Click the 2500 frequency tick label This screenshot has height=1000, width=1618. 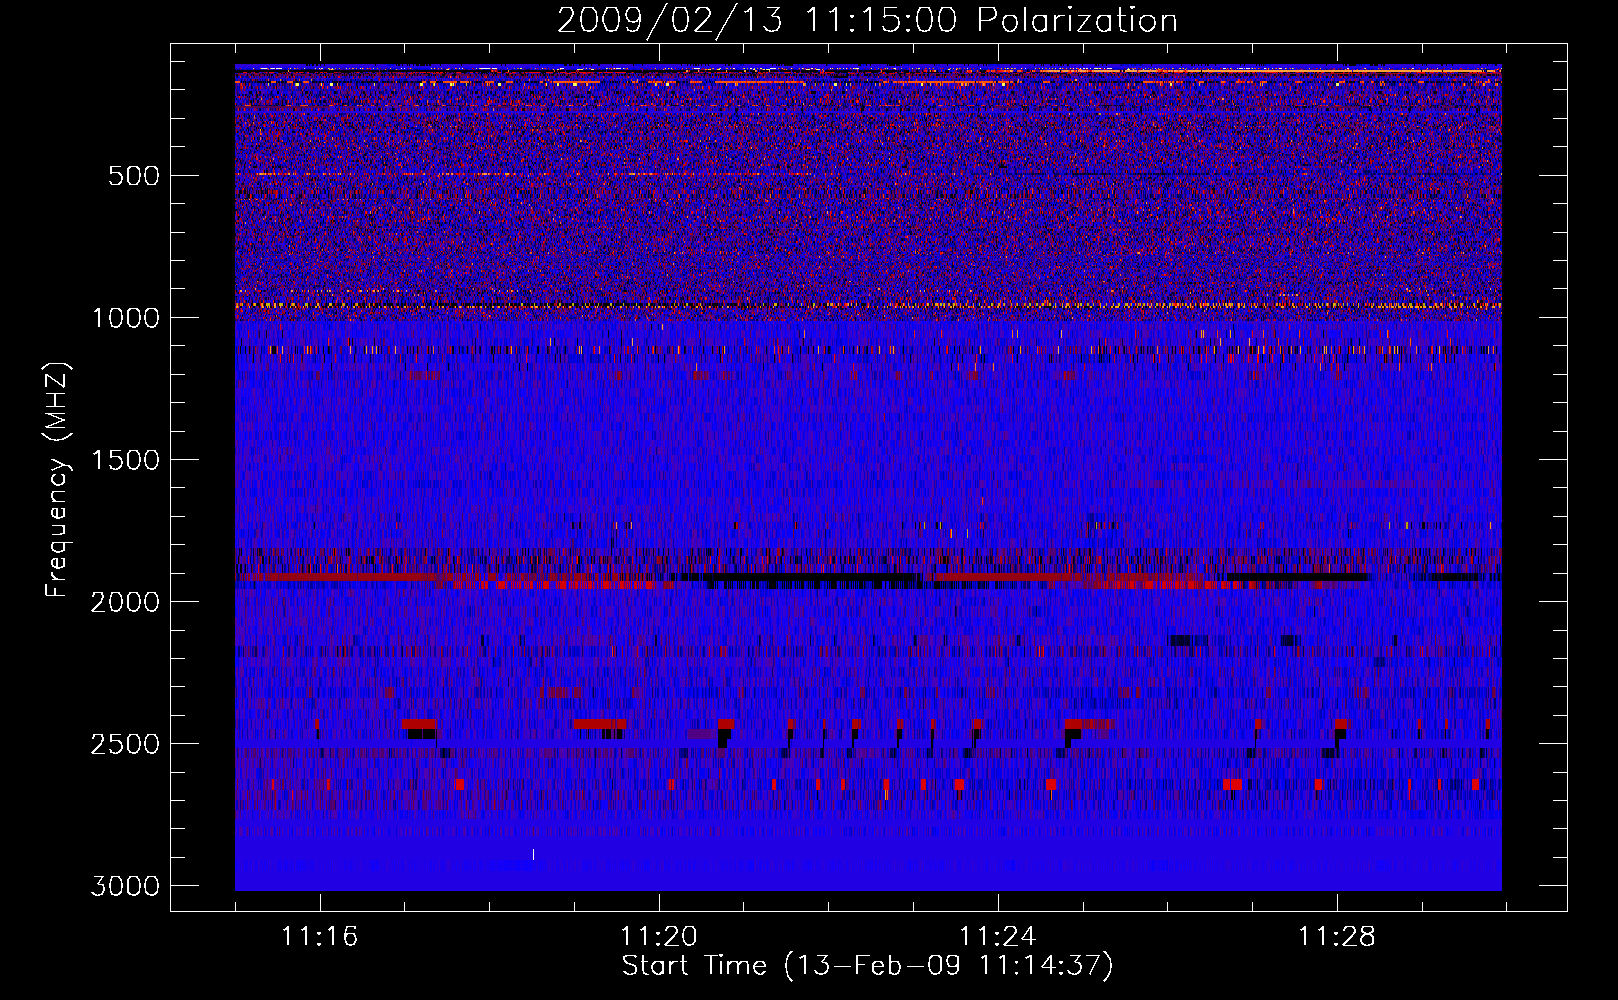[x=125, y=745]
